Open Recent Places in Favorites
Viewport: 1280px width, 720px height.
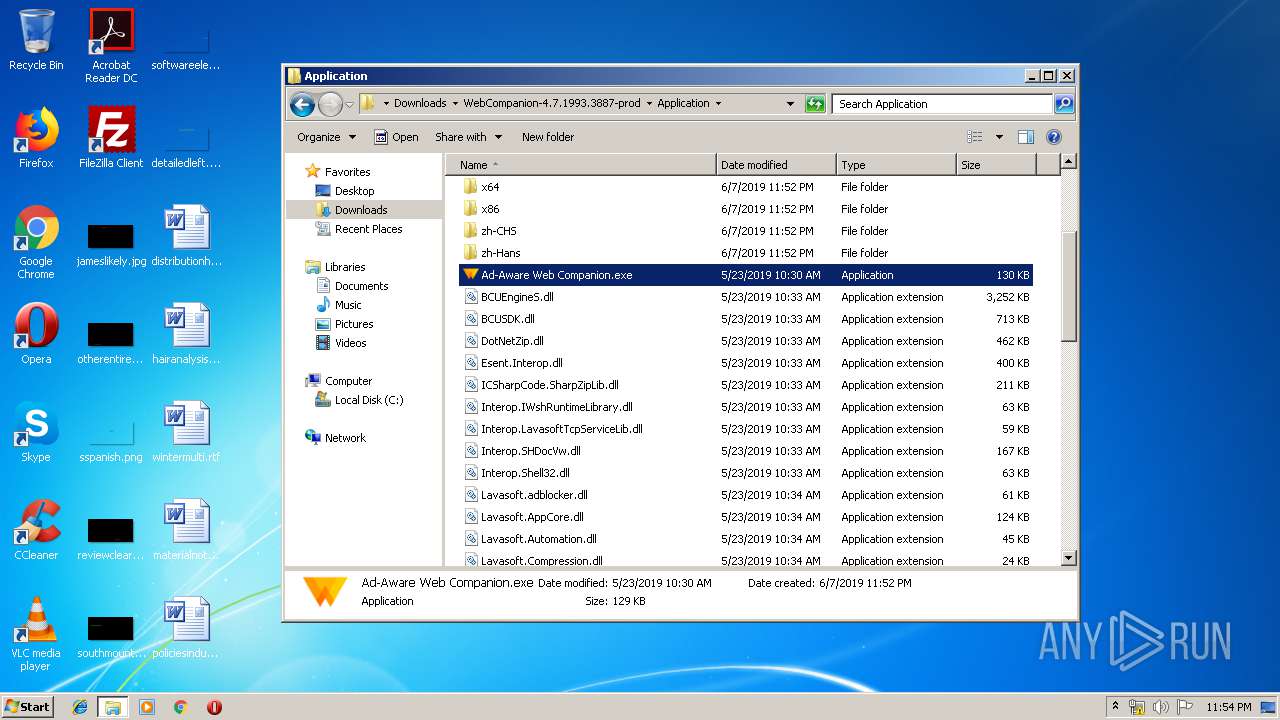tap(368, 229)
